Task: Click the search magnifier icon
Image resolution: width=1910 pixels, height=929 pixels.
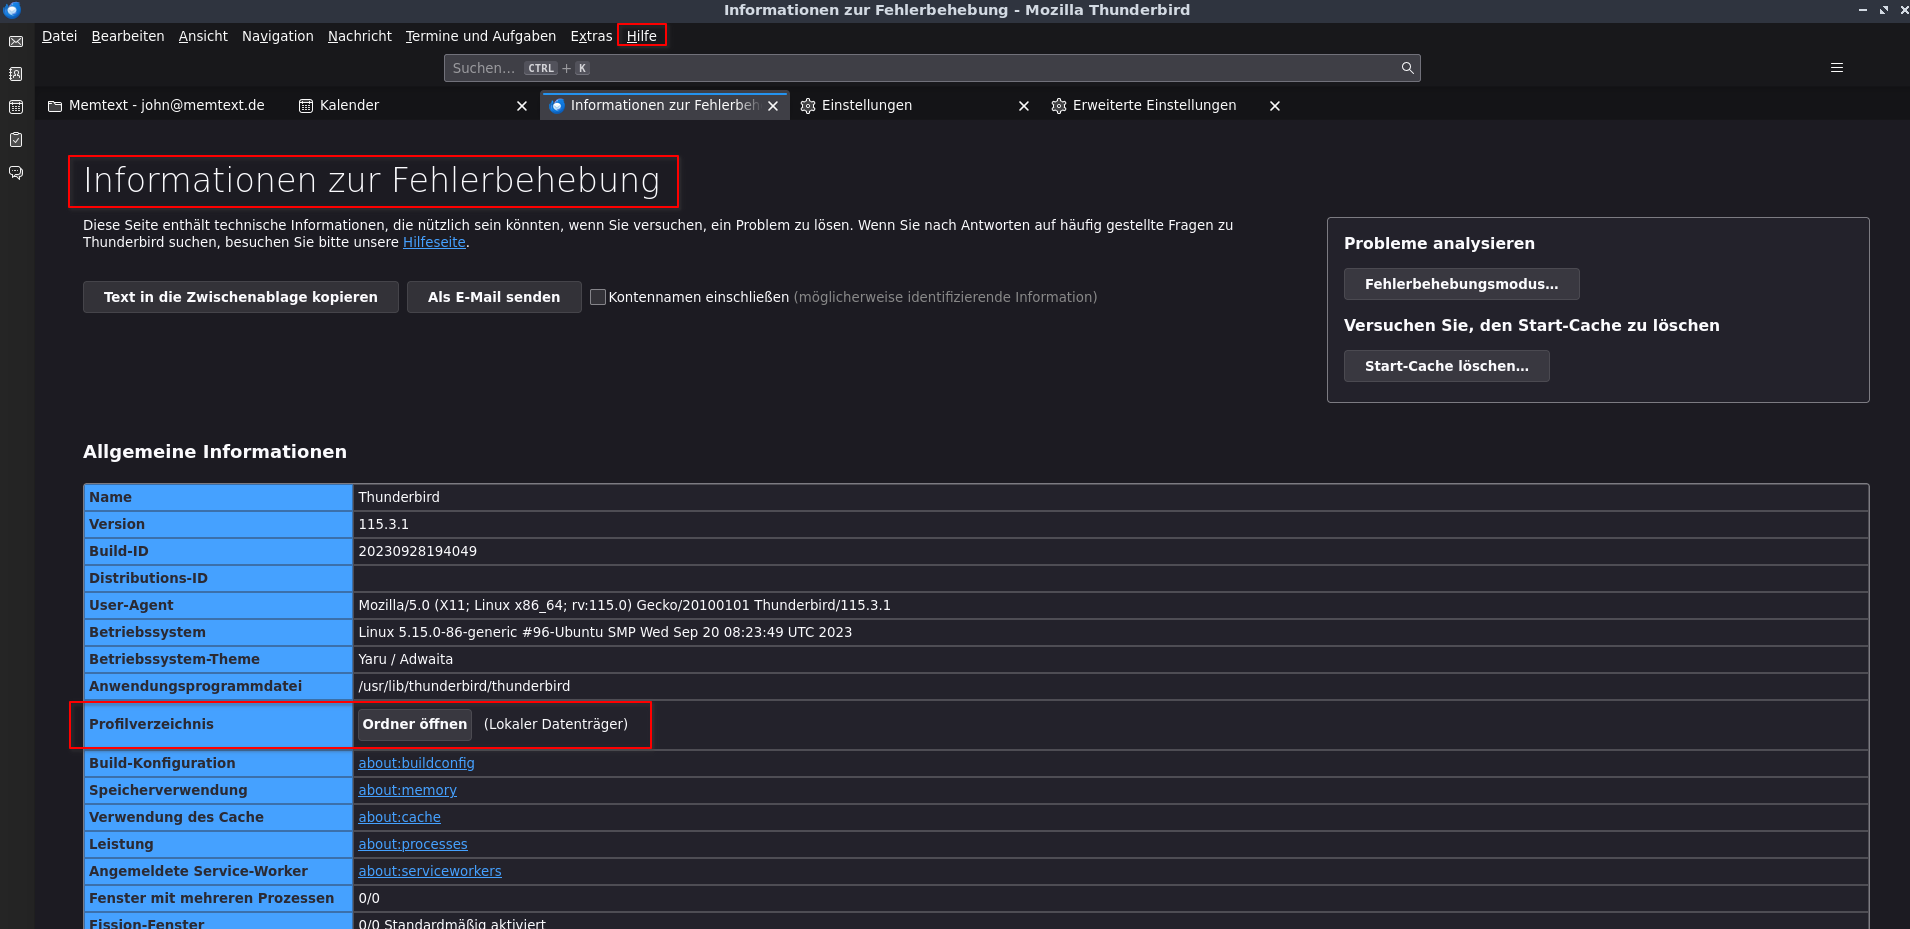Action: coord(1407,68)
